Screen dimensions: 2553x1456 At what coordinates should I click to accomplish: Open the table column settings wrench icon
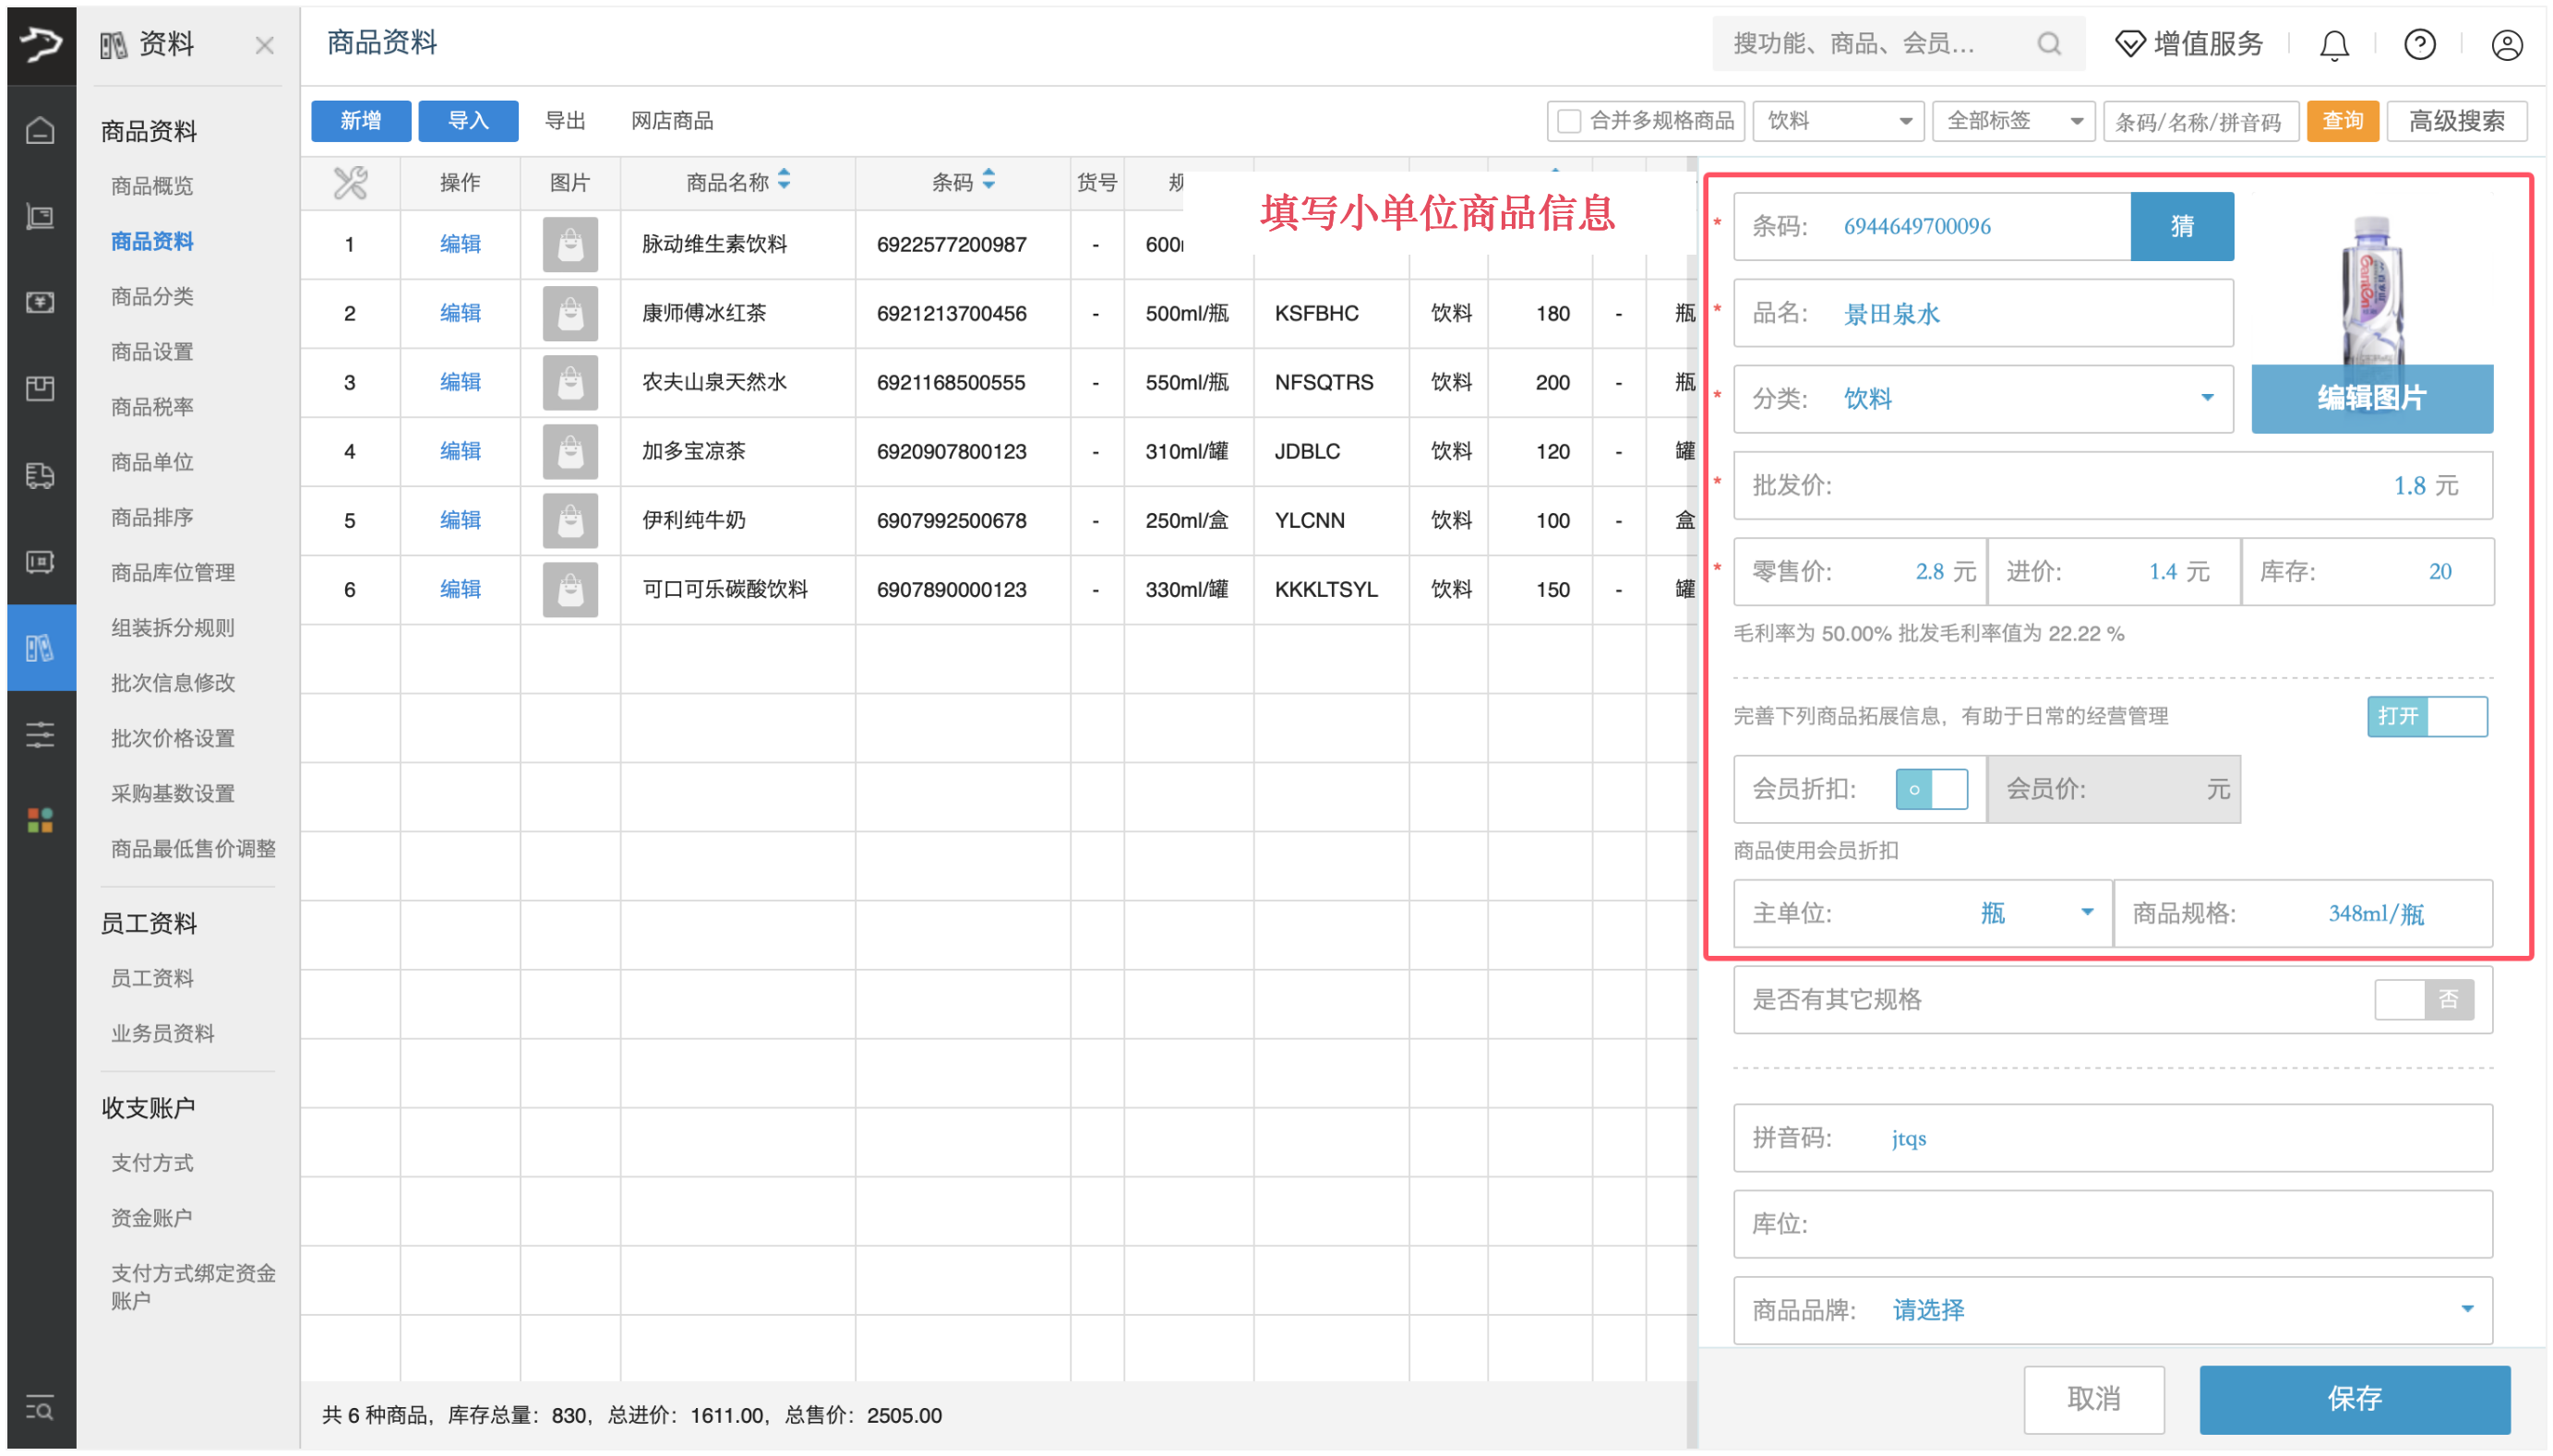pyautogui.click(x=350, y=182)
